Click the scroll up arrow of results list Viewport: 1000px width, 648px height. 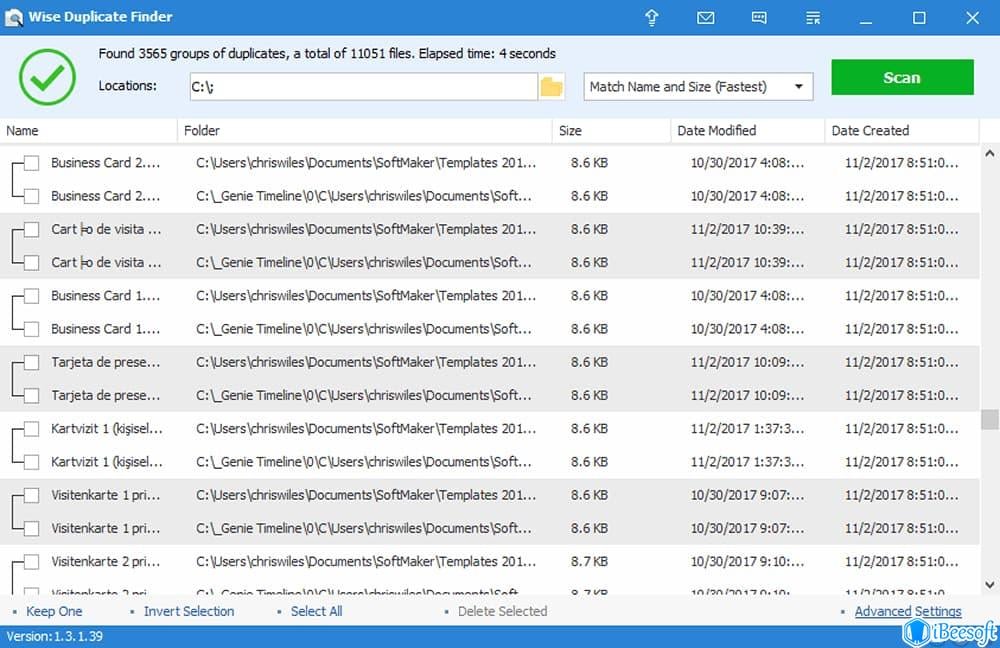990,153
